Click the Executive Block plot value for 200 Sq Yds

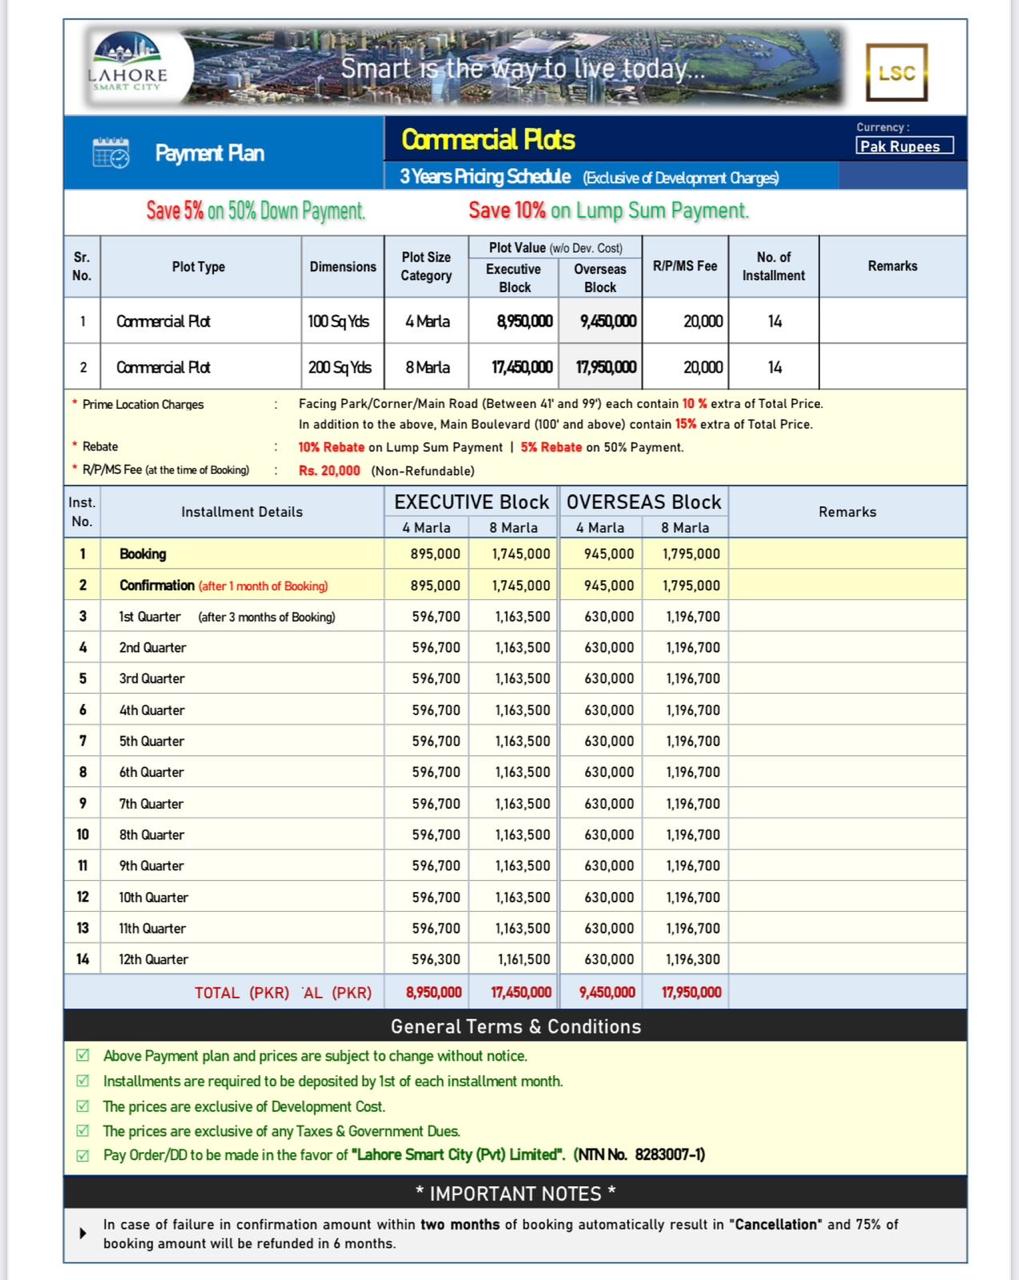pos(522,367)
